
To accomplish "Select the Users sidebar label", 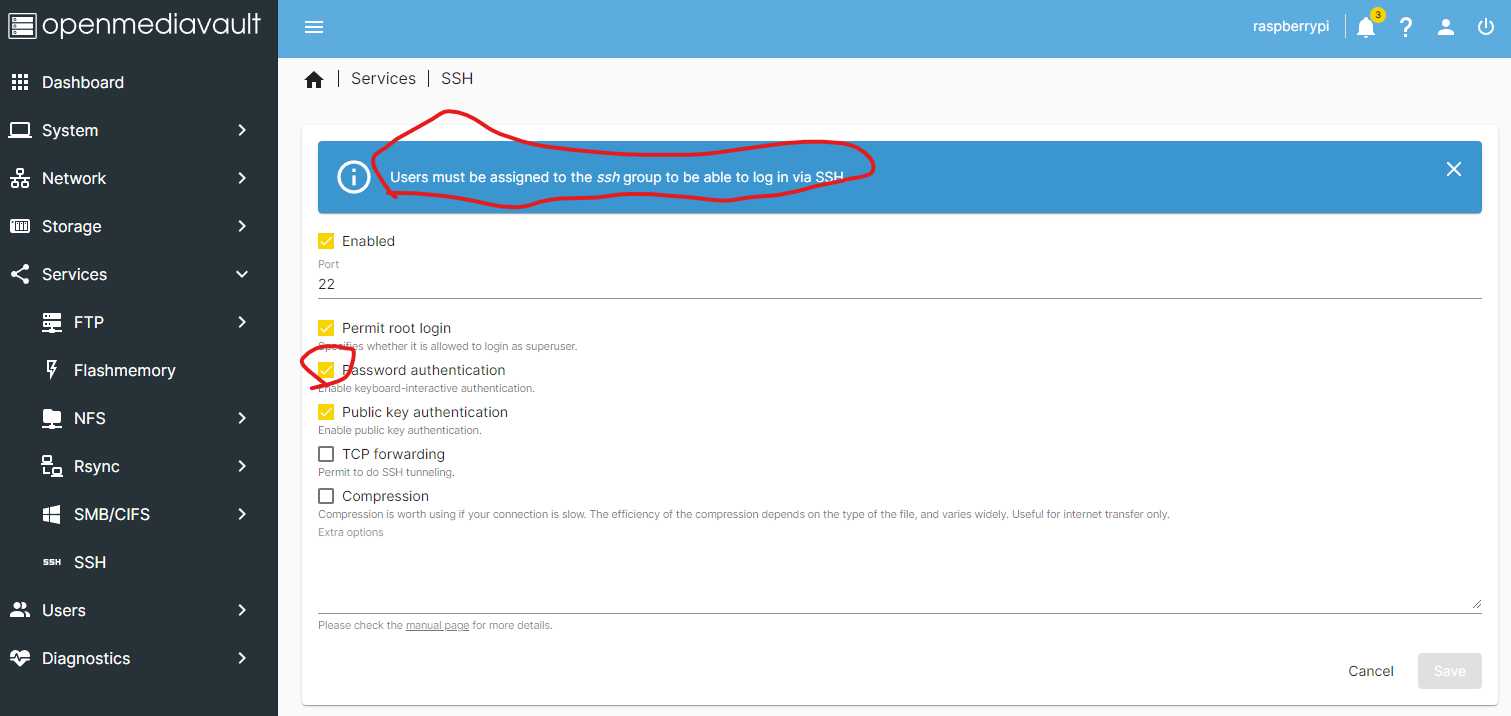I will pyautogui.click(x=64, y=610).
